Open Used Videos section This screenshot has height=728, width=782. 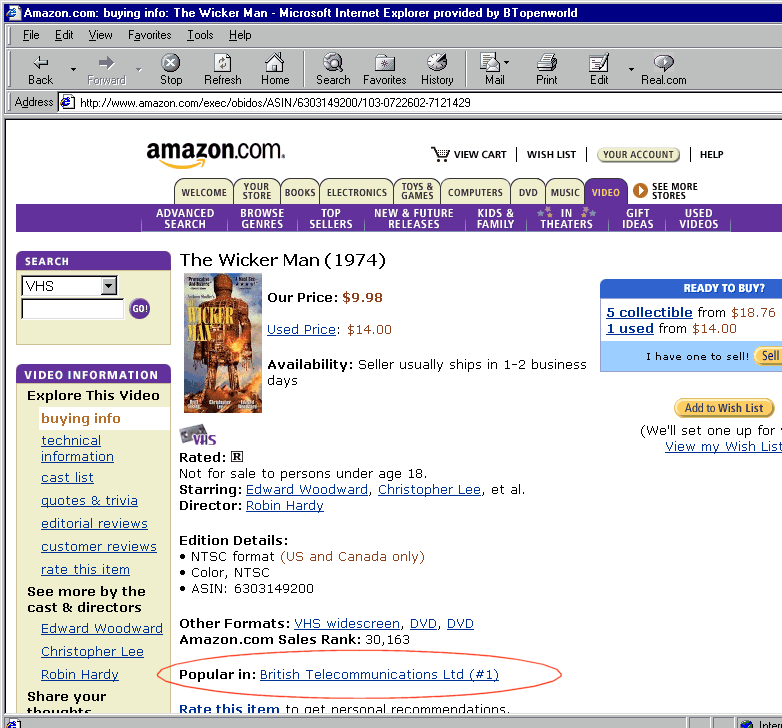698,218
